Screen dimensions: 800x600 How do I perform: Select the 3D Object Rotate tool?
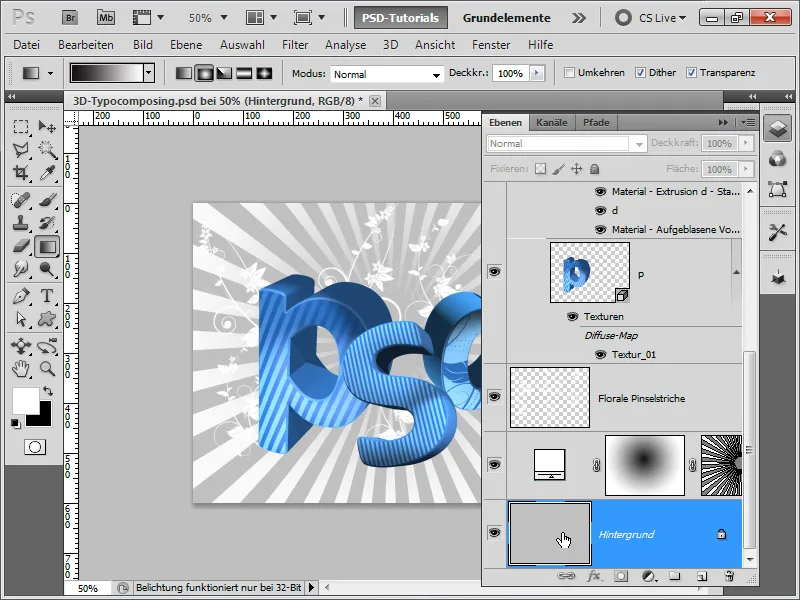(20, 346)
